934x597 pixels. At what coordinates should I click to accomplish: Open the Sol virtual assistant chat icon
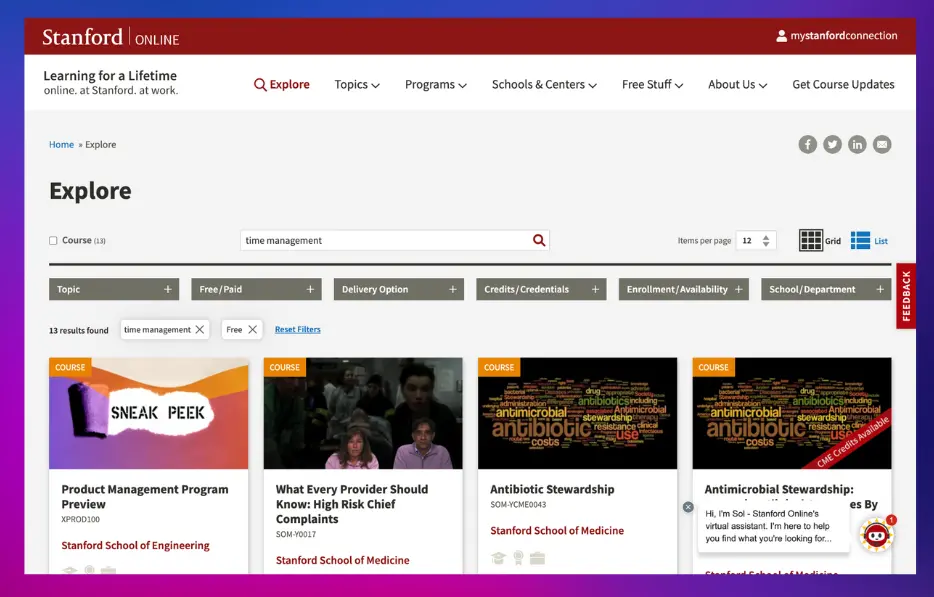tap(876, 537)
